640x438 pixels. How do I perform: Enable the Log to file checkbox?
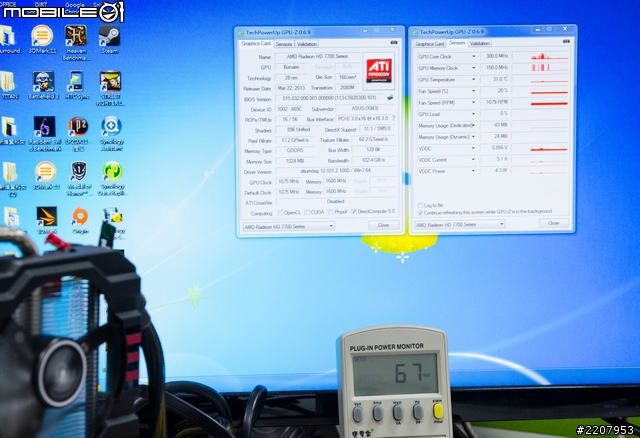[x=420, y=205]
